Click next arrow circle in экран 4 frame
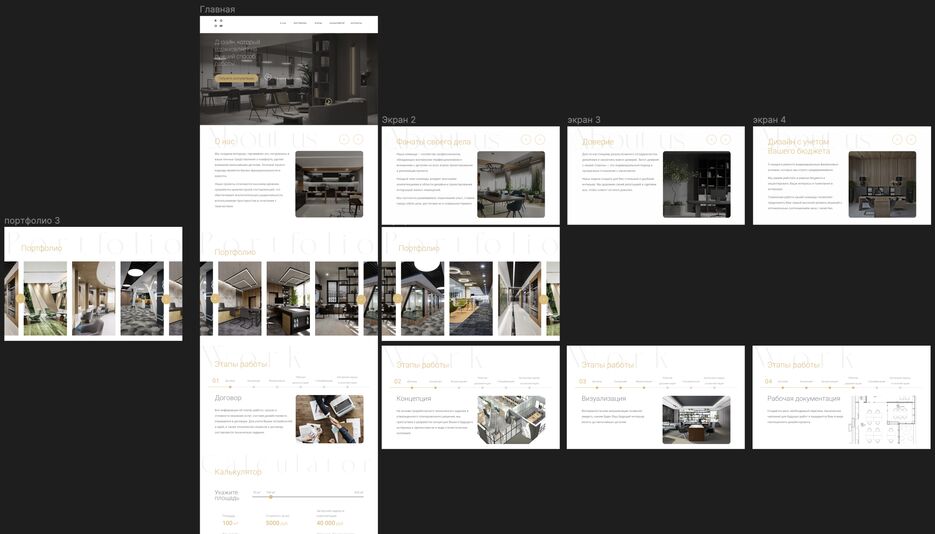Viewport: 935px width, 534px height. point(911,139)
